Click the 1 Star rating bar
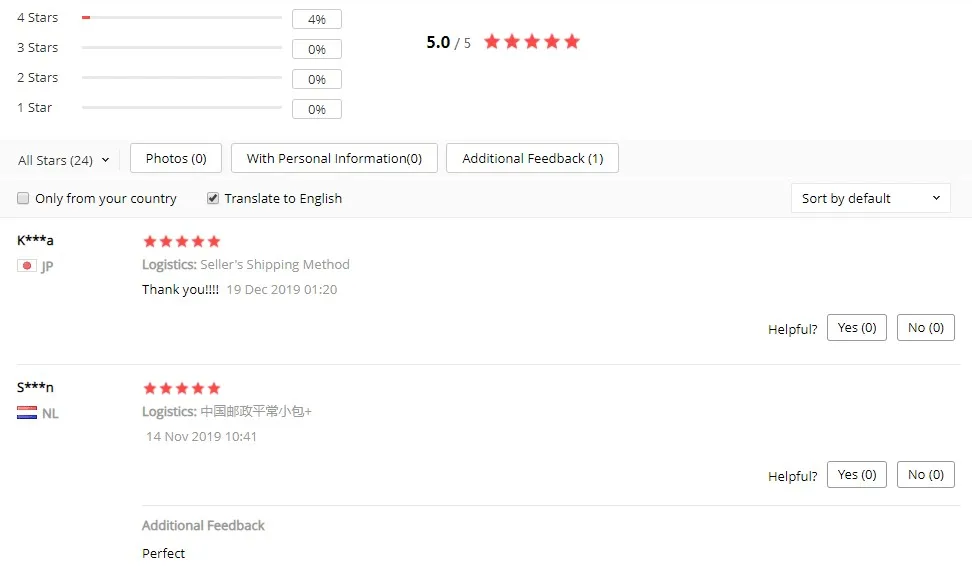 click(182, 107)
